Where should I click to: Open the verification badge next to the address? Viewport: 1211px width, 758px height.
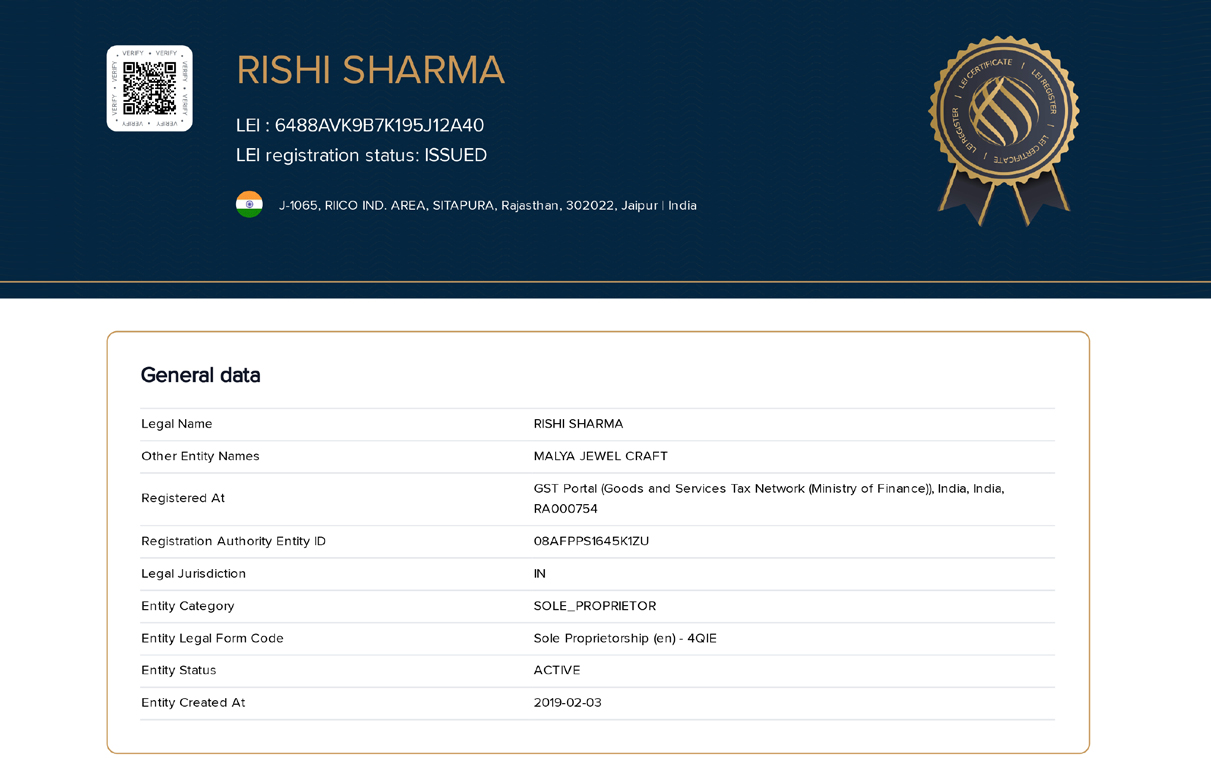[x=249, y=204]
